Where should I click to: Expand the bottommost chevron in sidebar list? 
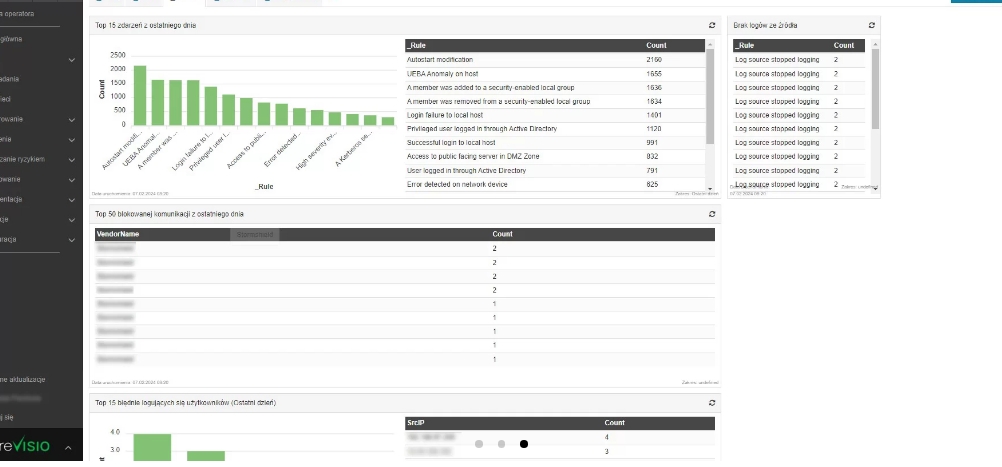[71, 239]
